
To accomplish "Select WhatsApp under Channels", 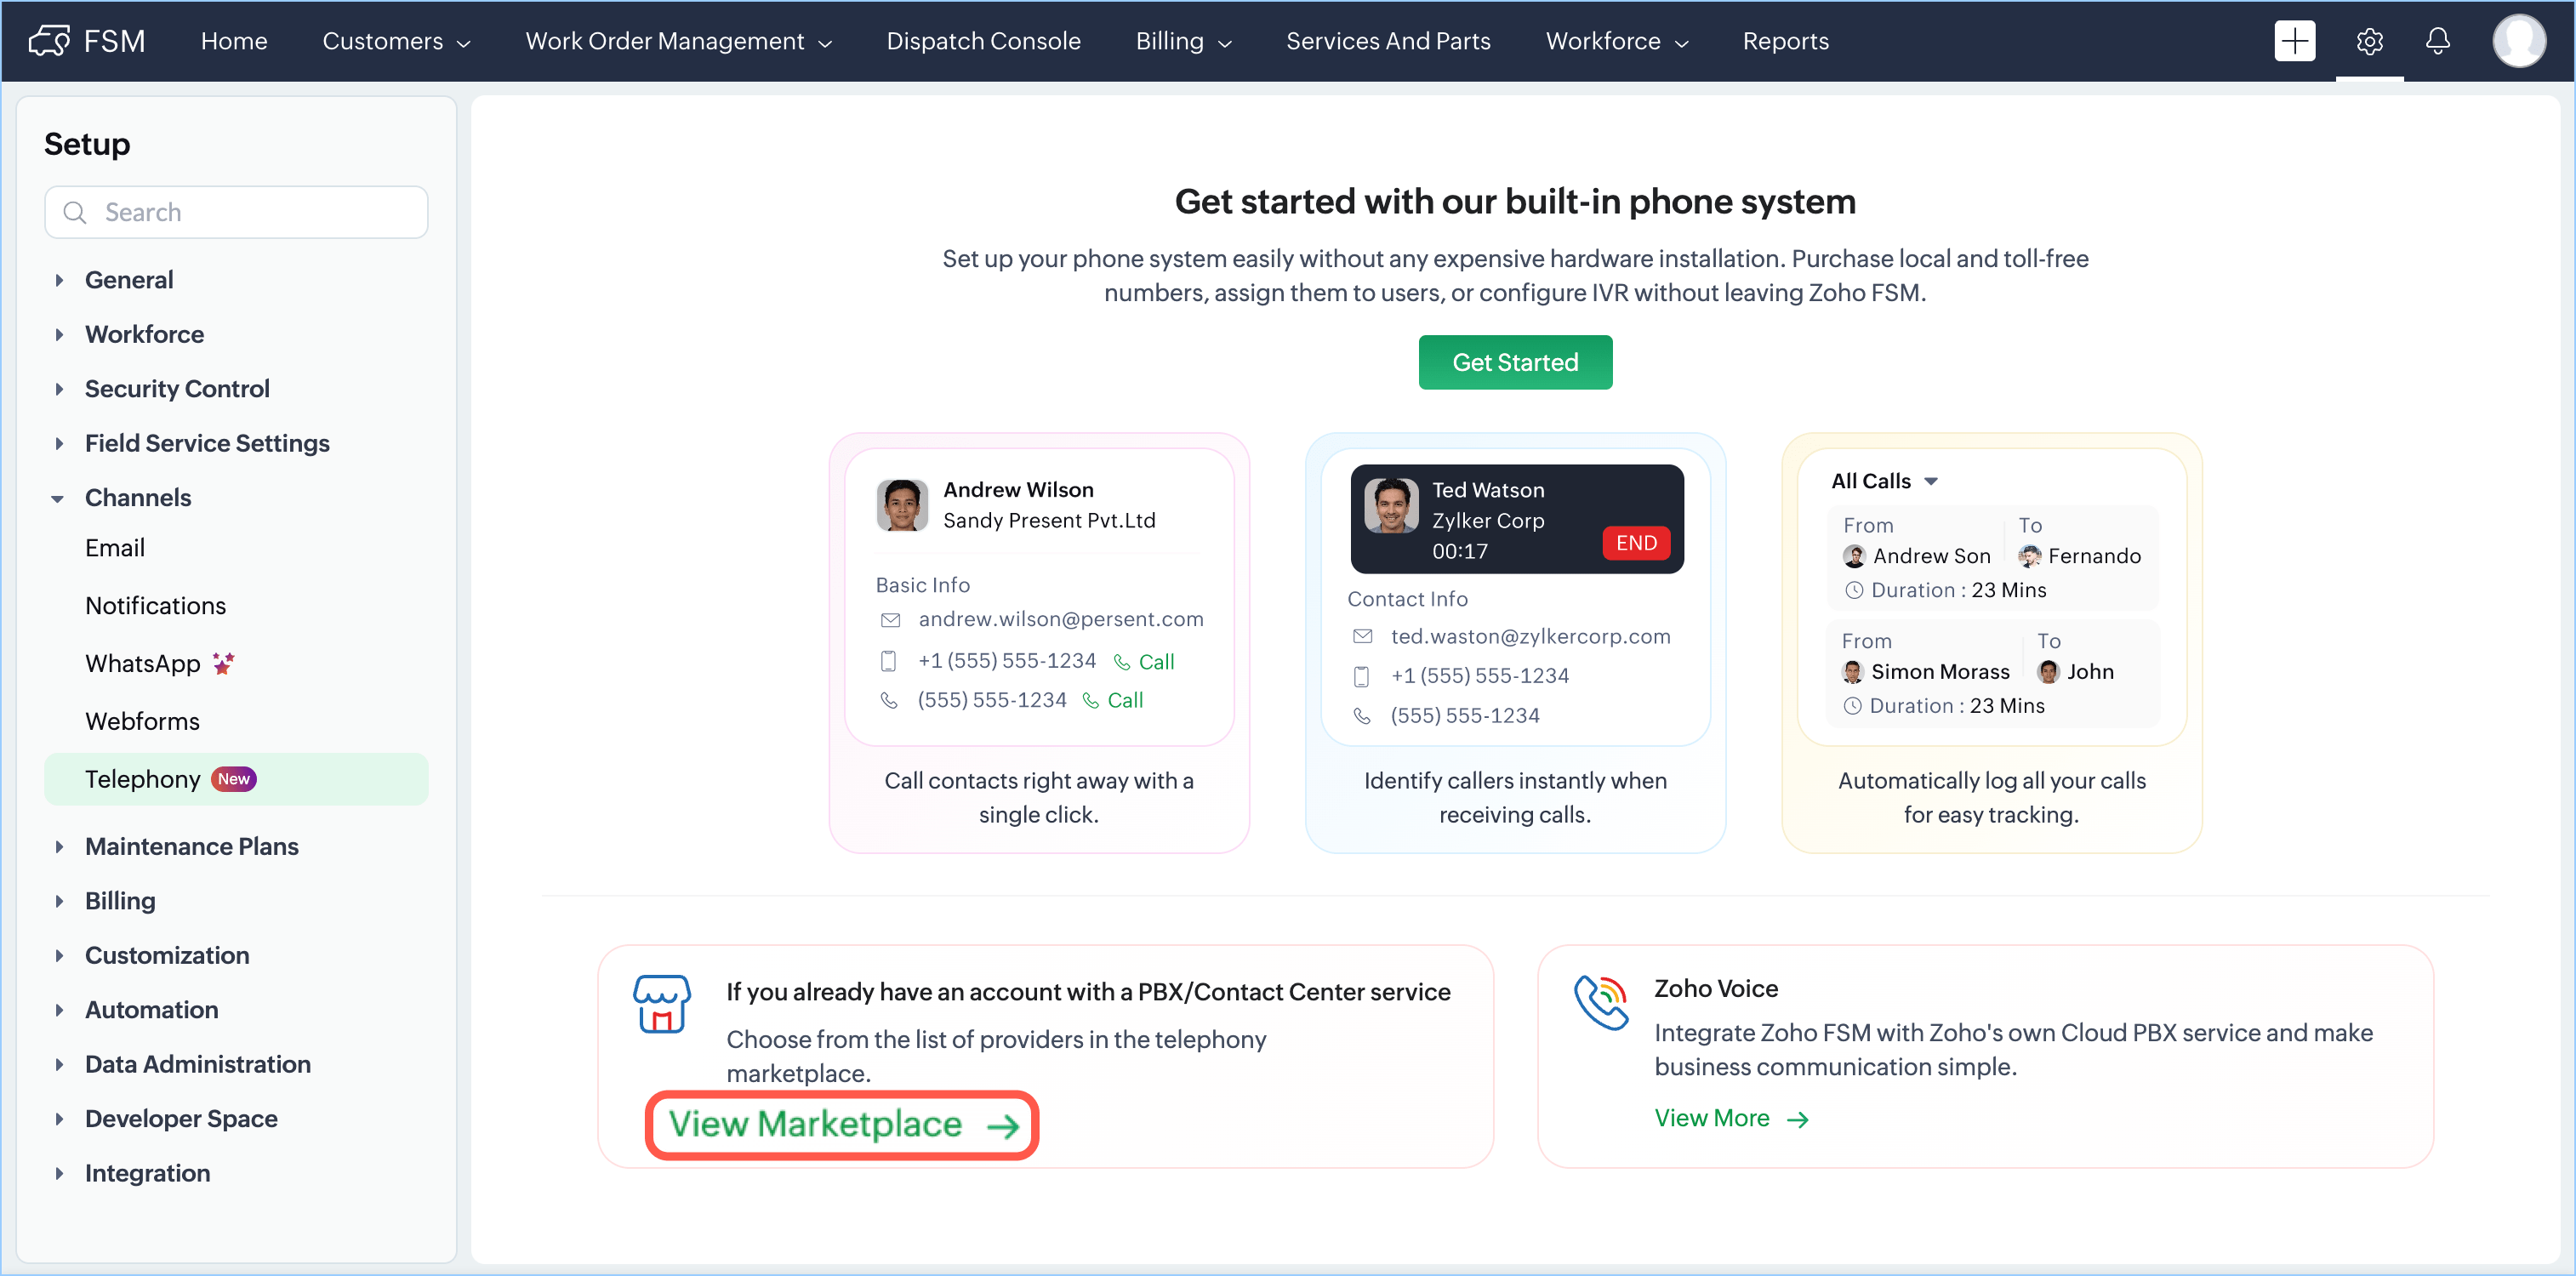I will pos(143,664).
